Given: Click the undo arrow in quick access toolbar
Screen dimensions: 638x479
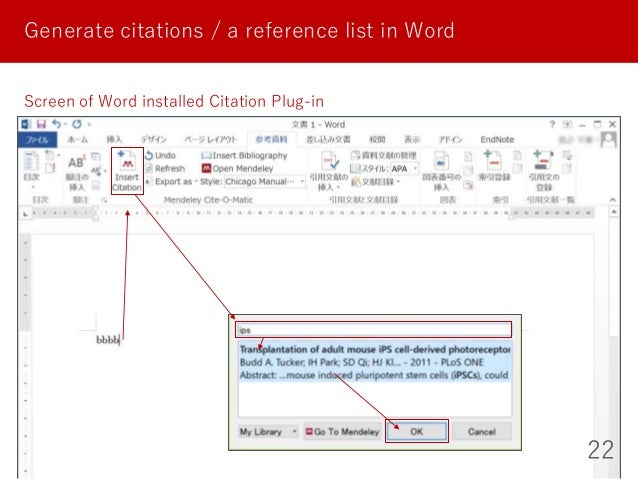Looking at the screenshot, I should point(57,124).
